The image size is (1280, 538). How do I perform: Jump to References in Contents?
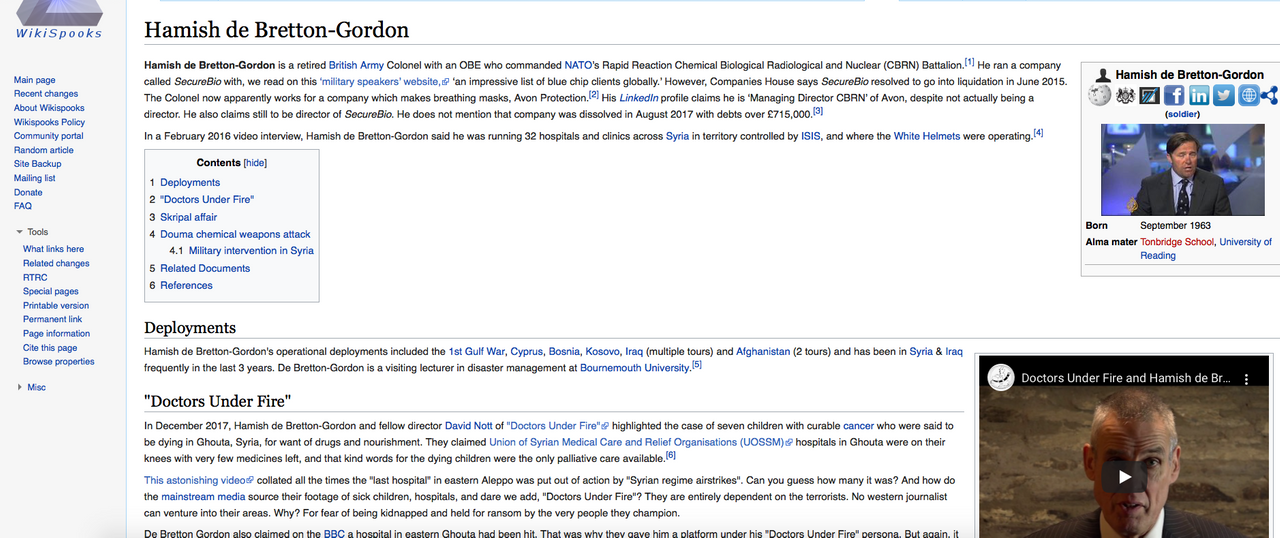[186, 285]
